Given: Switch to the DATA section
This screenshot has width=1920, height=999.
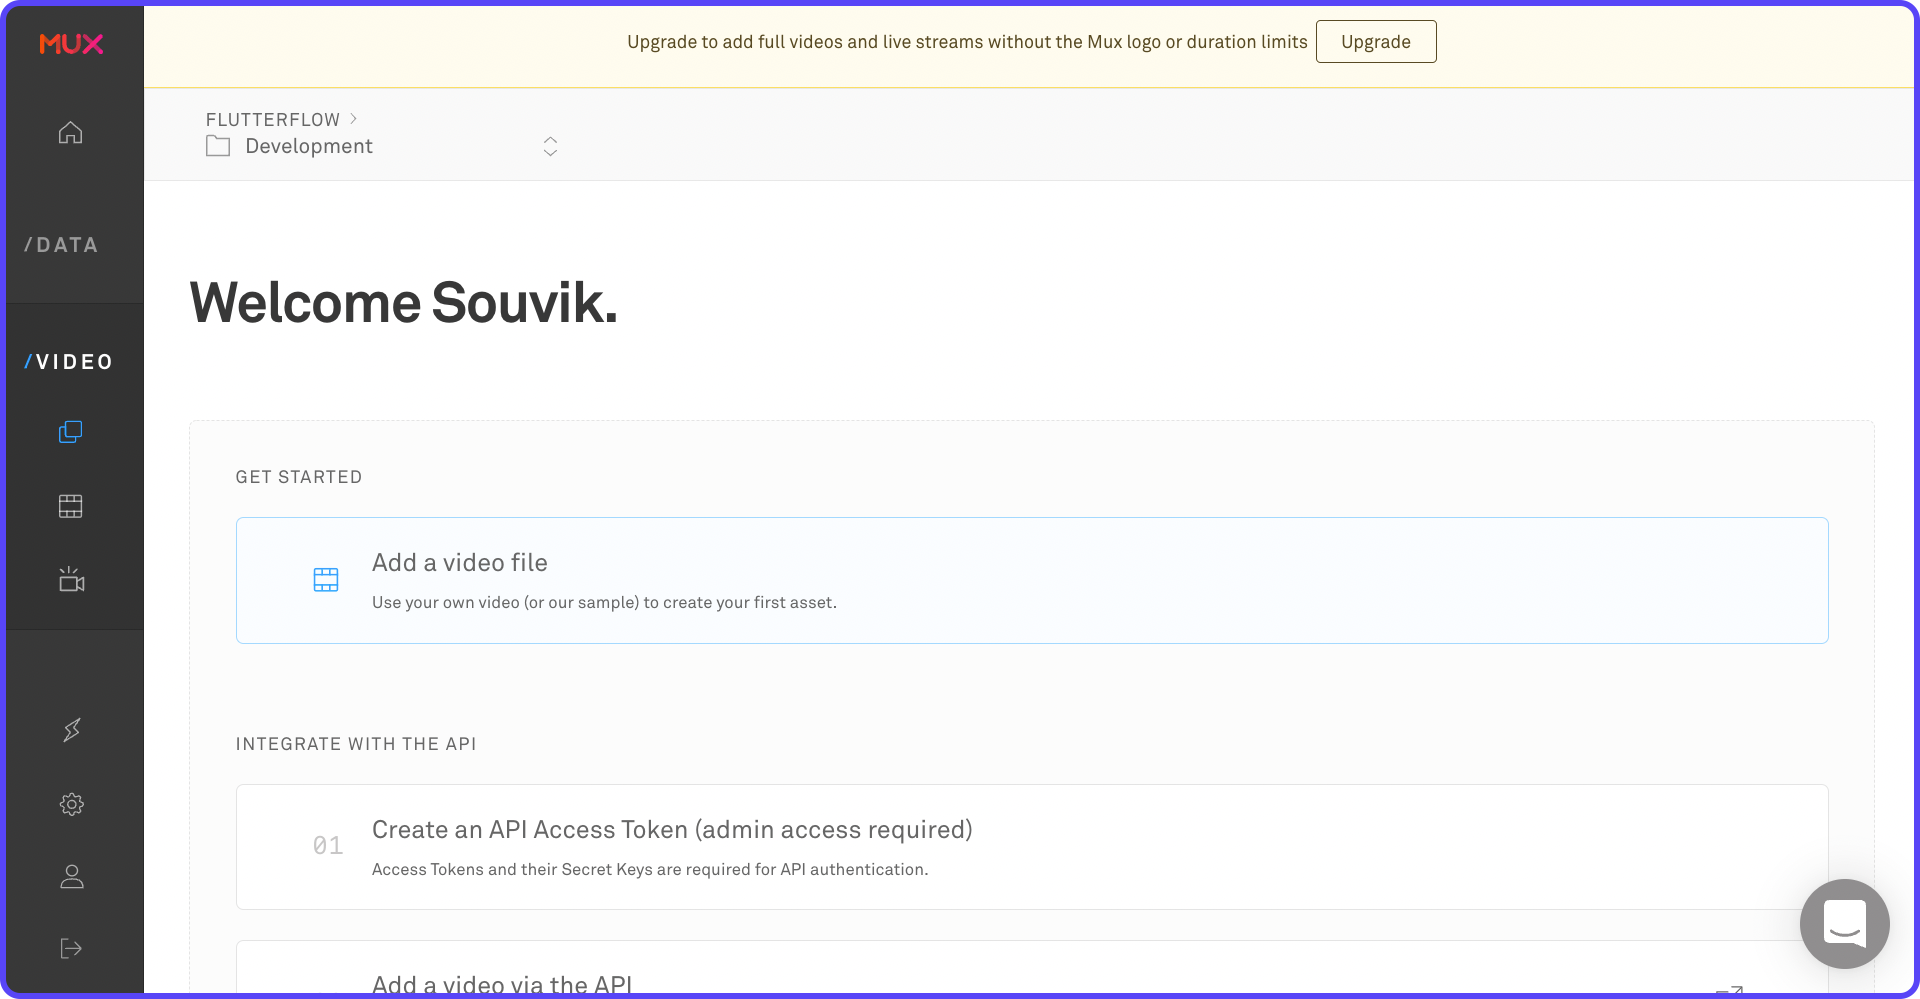Looking at the screenshot, I should click(61, 244).
